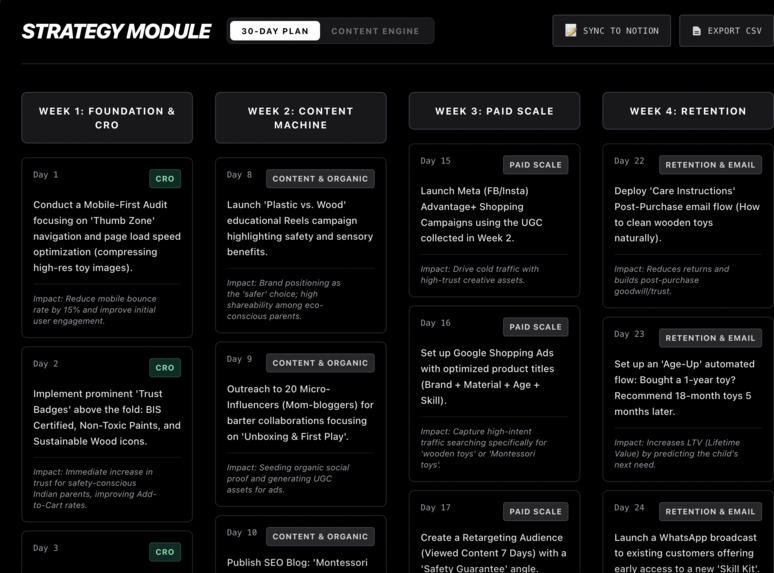Click the 'Conduct a Mobile-First Audit' task text
This screenshot has height=573, width=774.
click(x=107, y=236)
